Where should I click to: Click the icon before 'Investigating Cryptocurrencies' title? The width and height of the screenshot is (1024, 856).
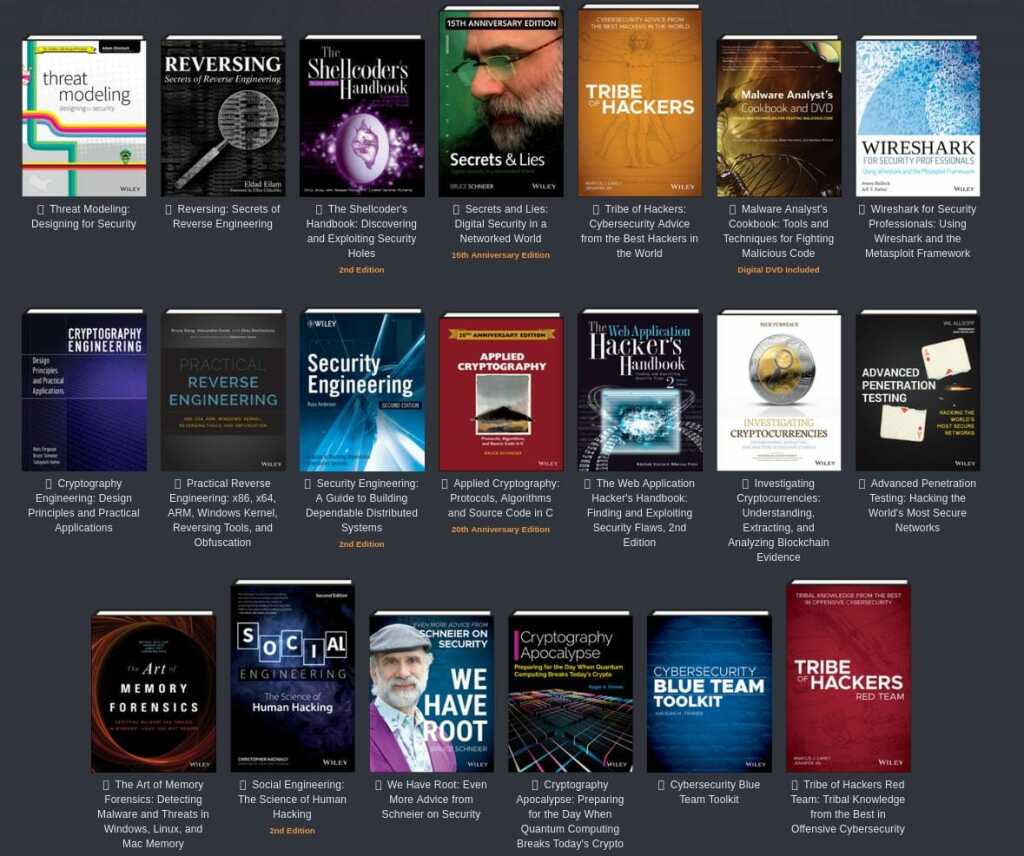pyautogui.click(x=745, y=484)
